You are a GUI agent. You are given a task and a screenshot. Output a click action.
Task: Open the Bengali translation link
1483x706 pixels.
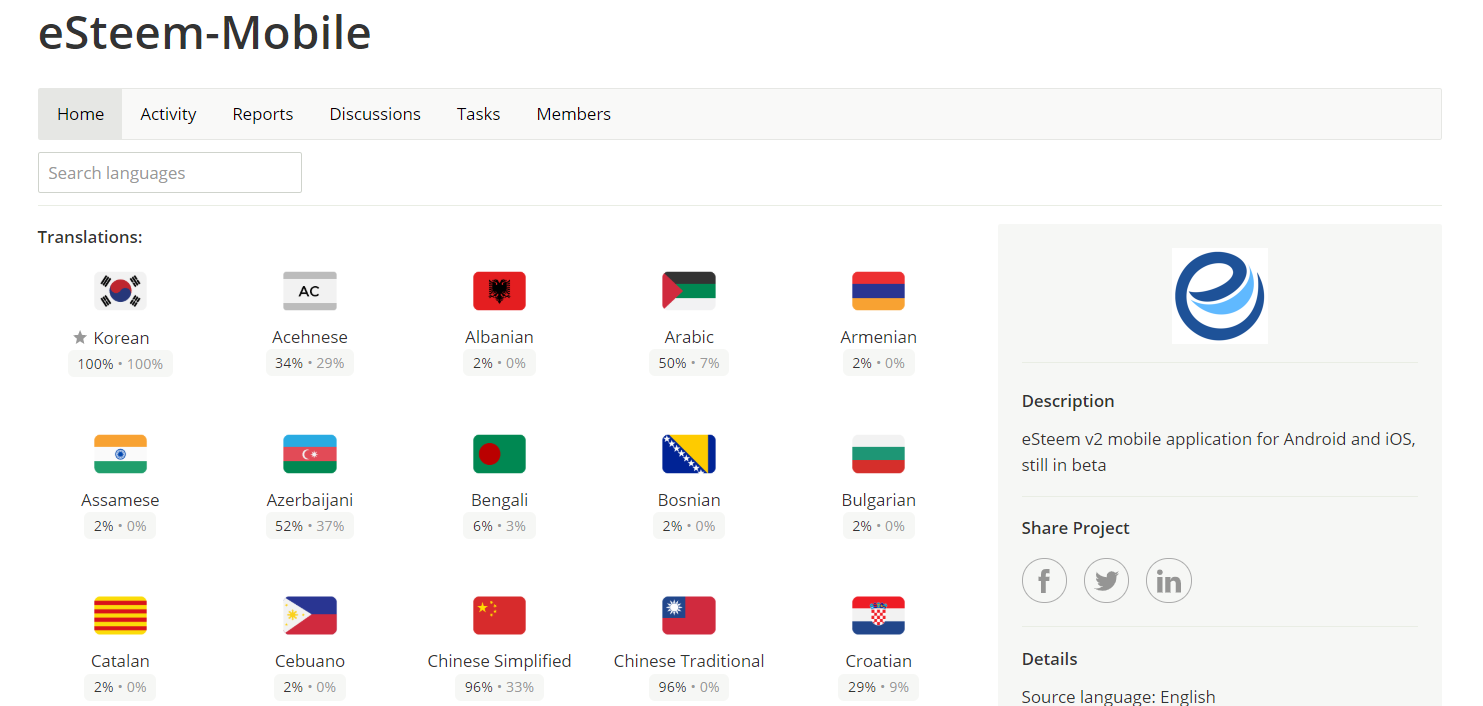click(x=499, y=500)
